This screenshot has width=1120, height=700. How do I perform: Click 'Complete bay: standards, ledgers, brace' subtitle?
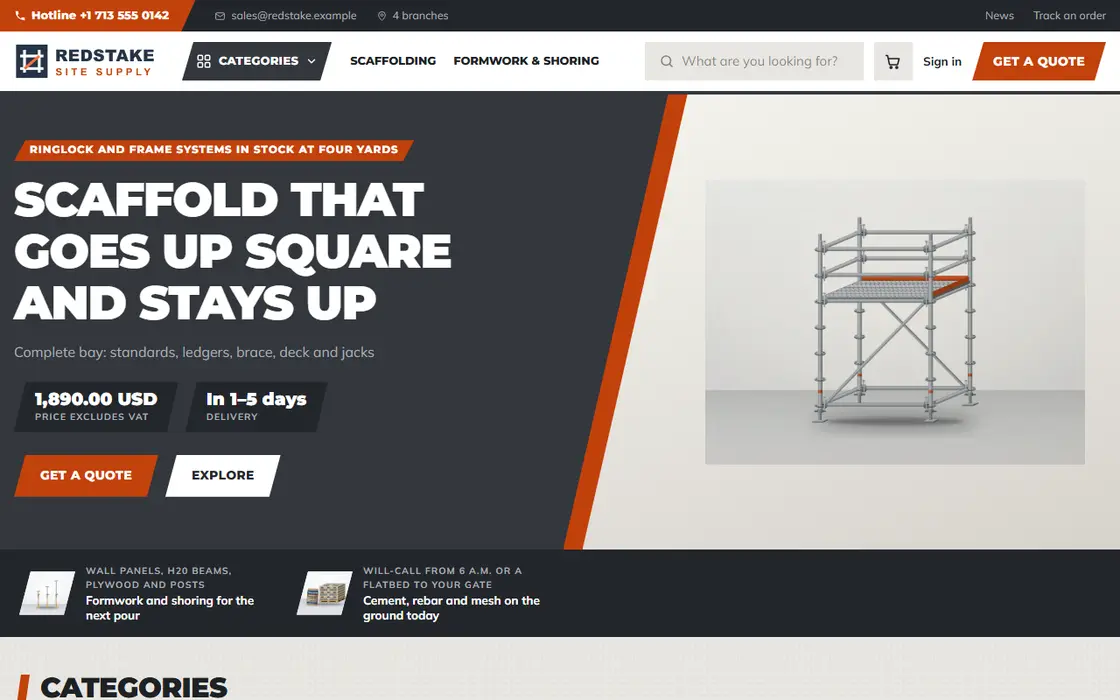click(194, 352)
